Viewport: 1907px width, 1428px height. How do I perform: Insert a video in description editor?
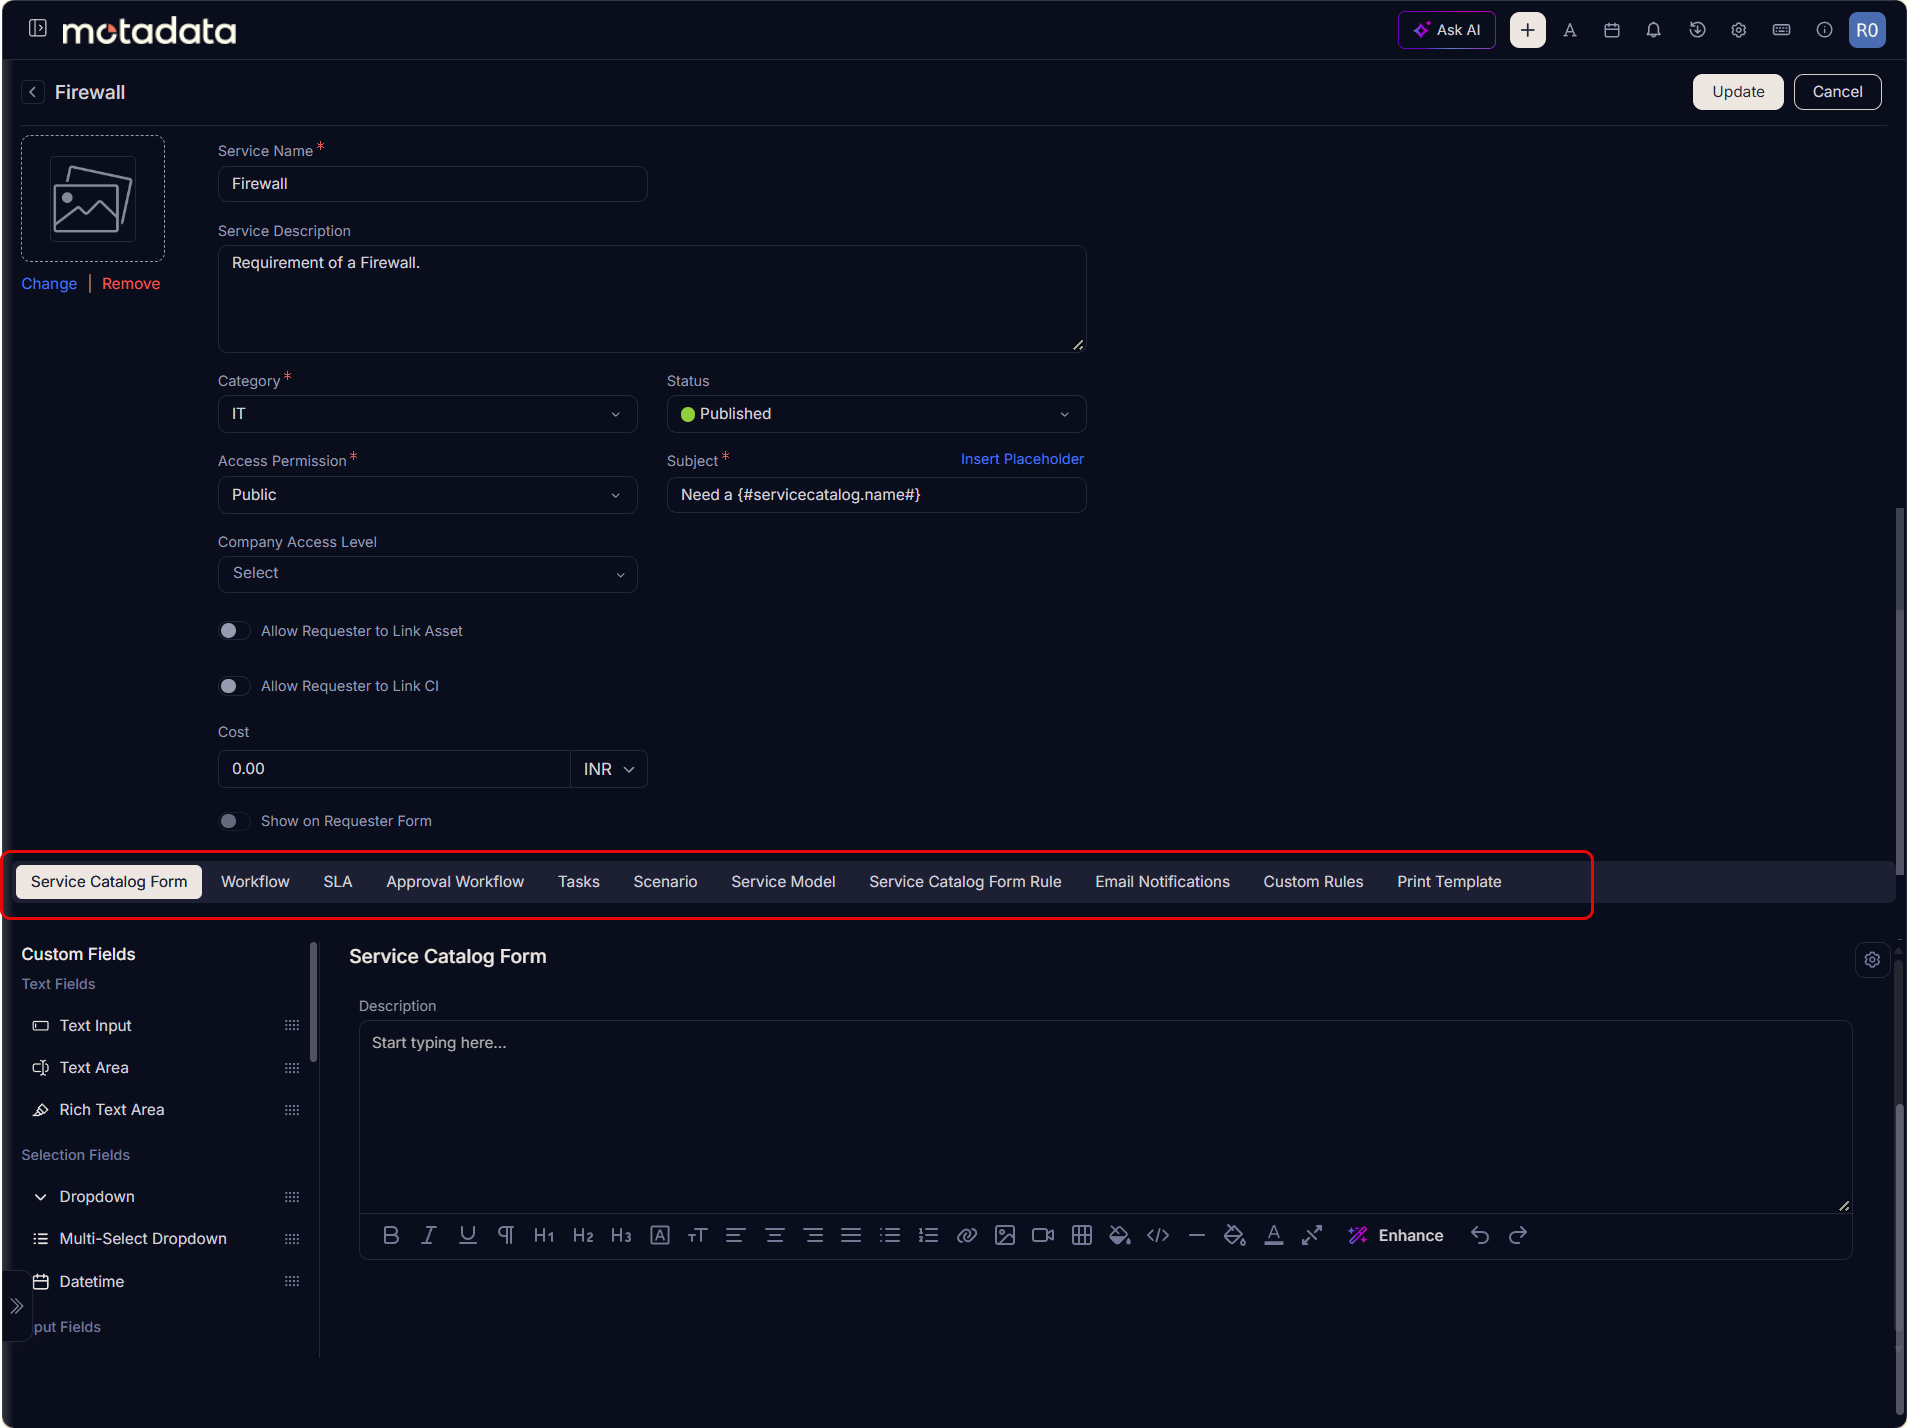click(x=1043, y=1235)
